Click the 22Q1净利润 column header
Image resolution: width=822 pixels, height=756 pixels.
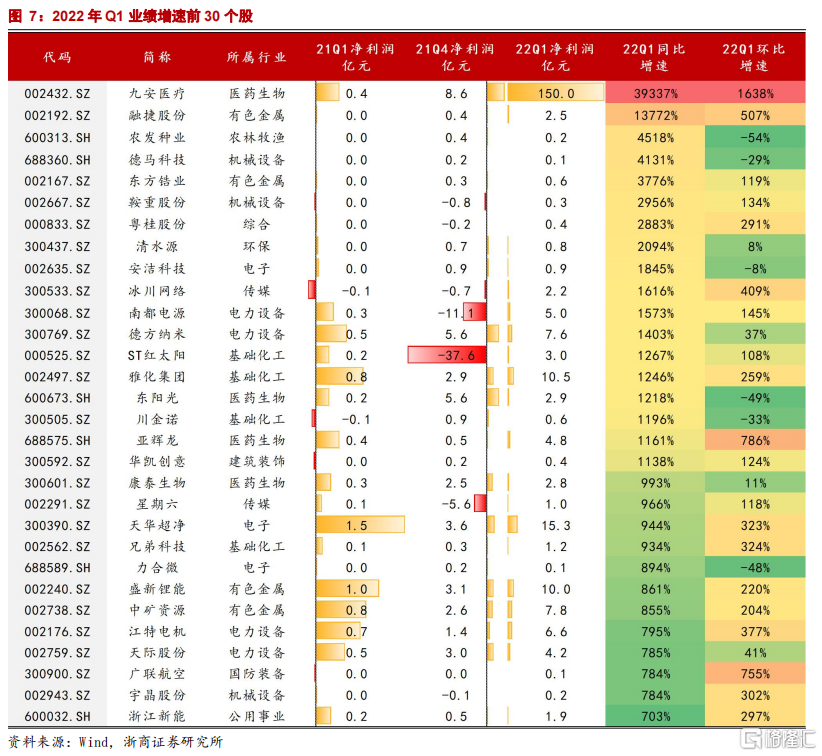(x=555, y=57)
